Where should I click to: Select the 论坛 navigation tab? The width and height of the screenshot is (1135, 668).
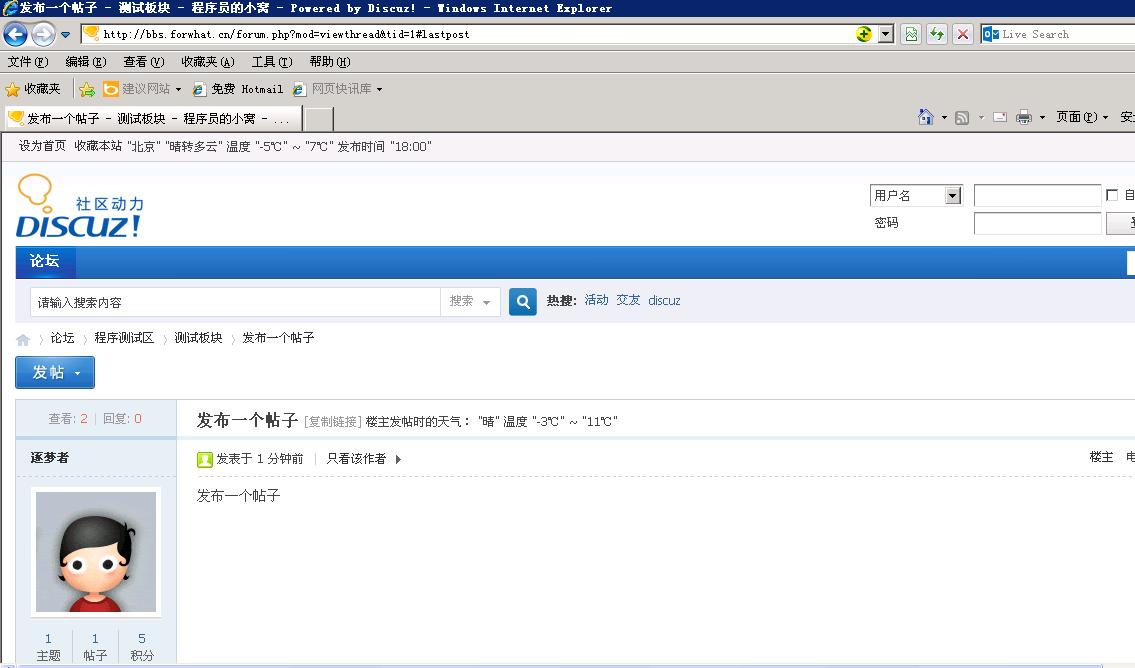point(45,261)
